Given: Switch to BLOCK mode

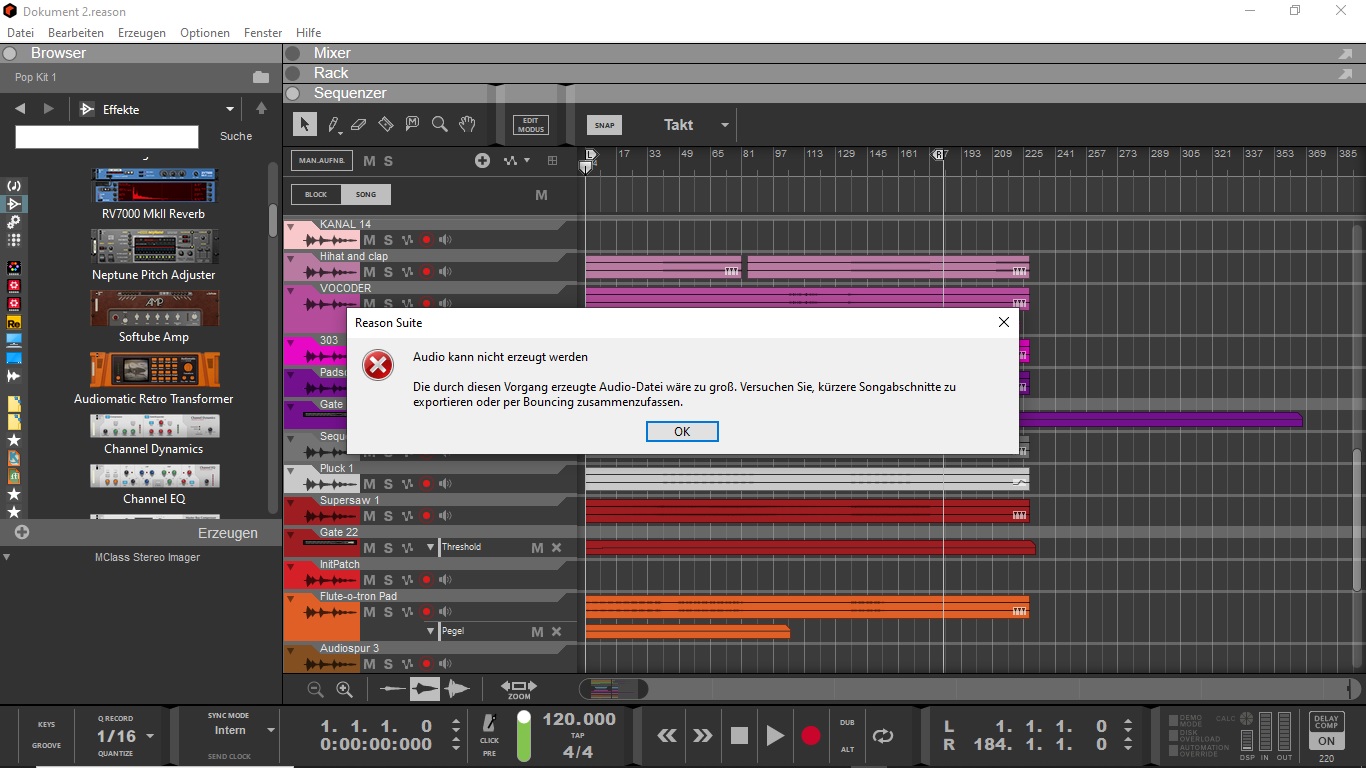Looking at the screenshot, I should [x=316, y=195].
